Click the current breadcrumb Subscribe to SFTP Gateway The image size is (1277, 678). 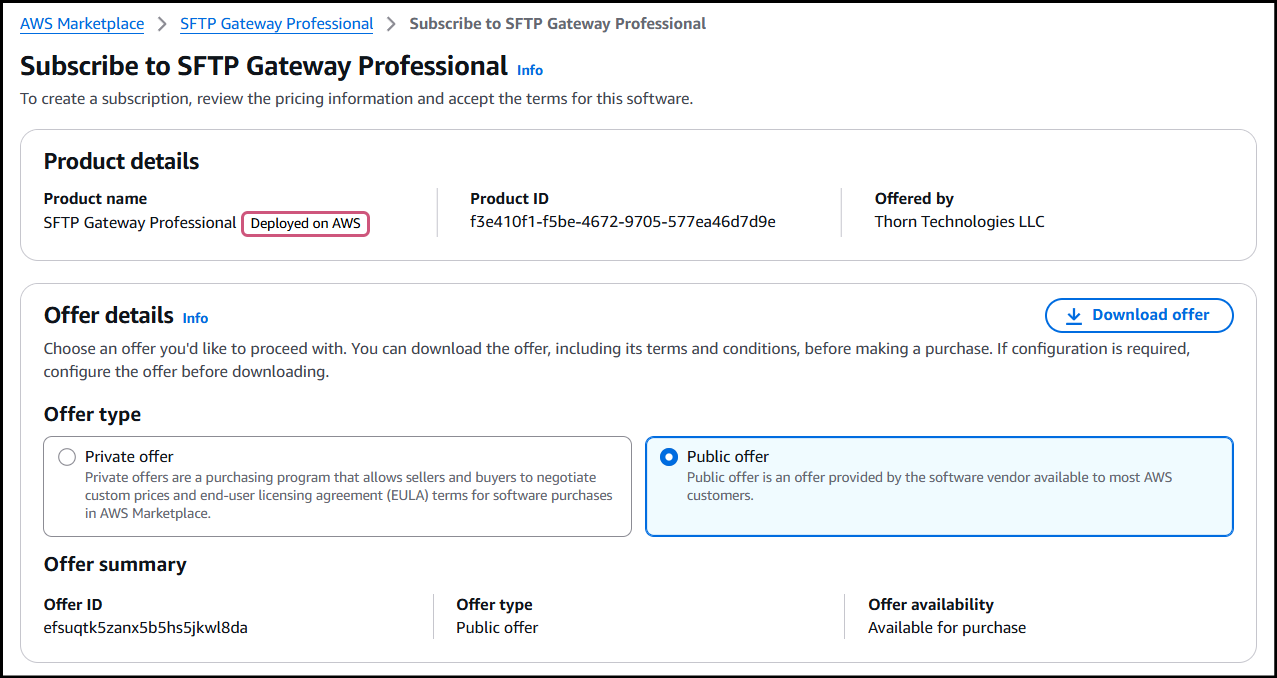click(557, 23)
